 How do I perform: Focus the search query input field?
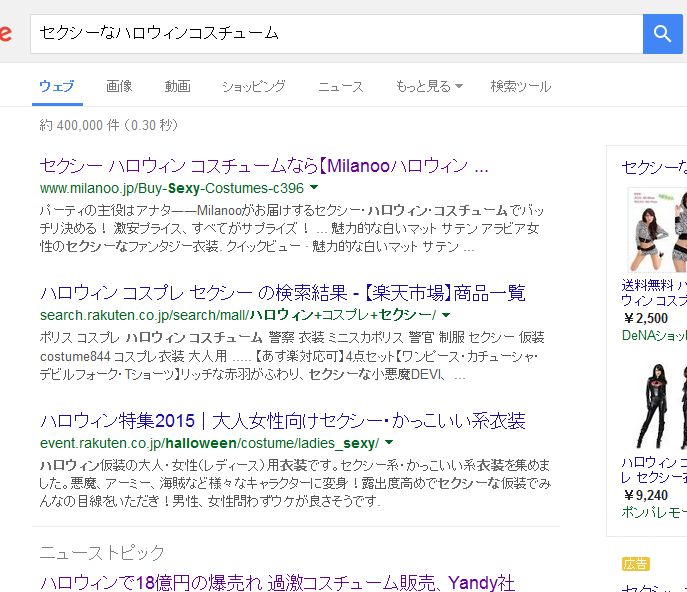[336, 34]
